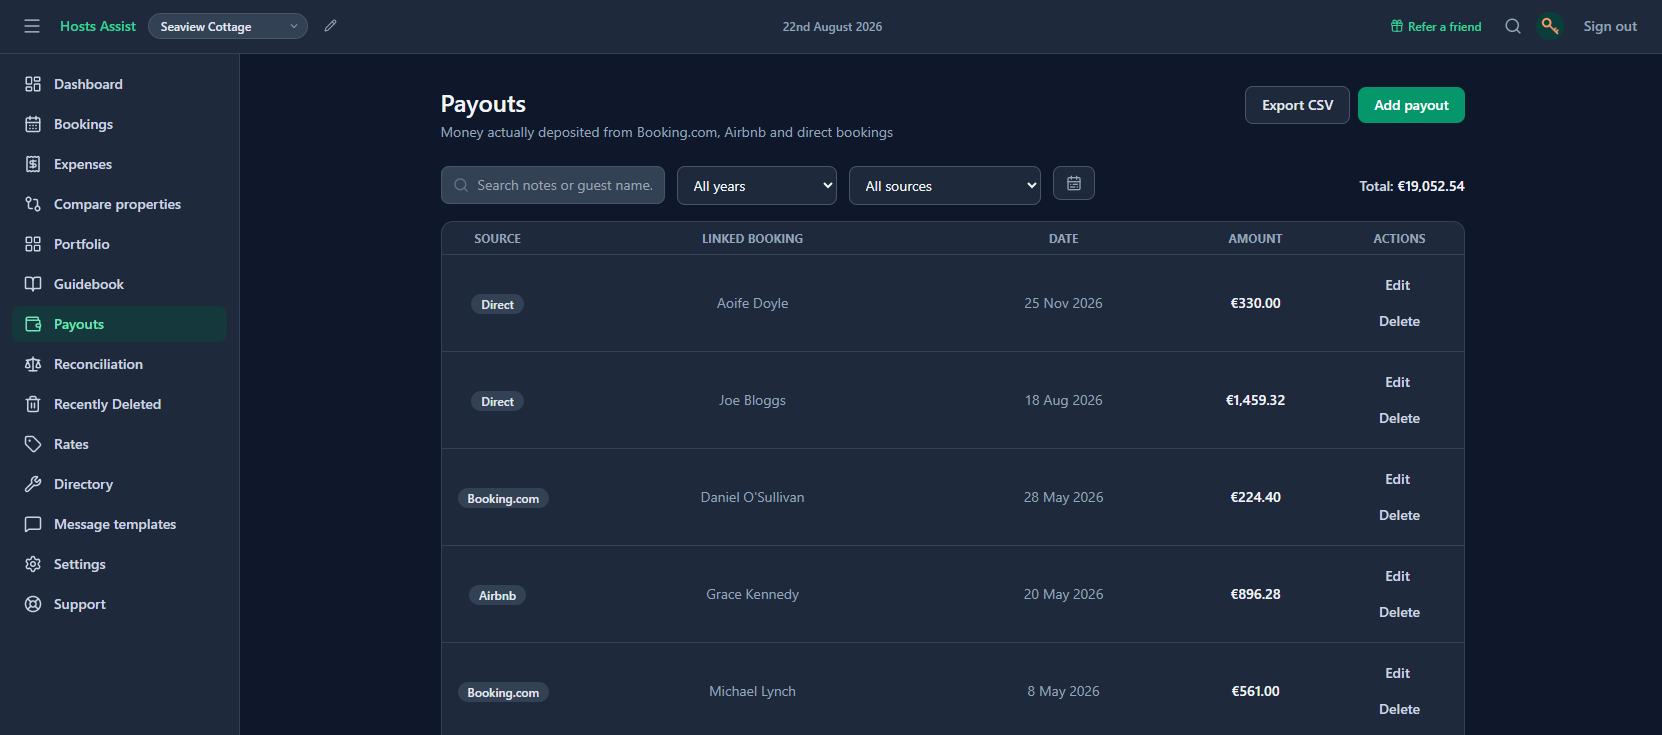The height and width of the screenshot is (735, 1662).
Task: Expand the Seaview Cottage property selector
Action: 228,26
